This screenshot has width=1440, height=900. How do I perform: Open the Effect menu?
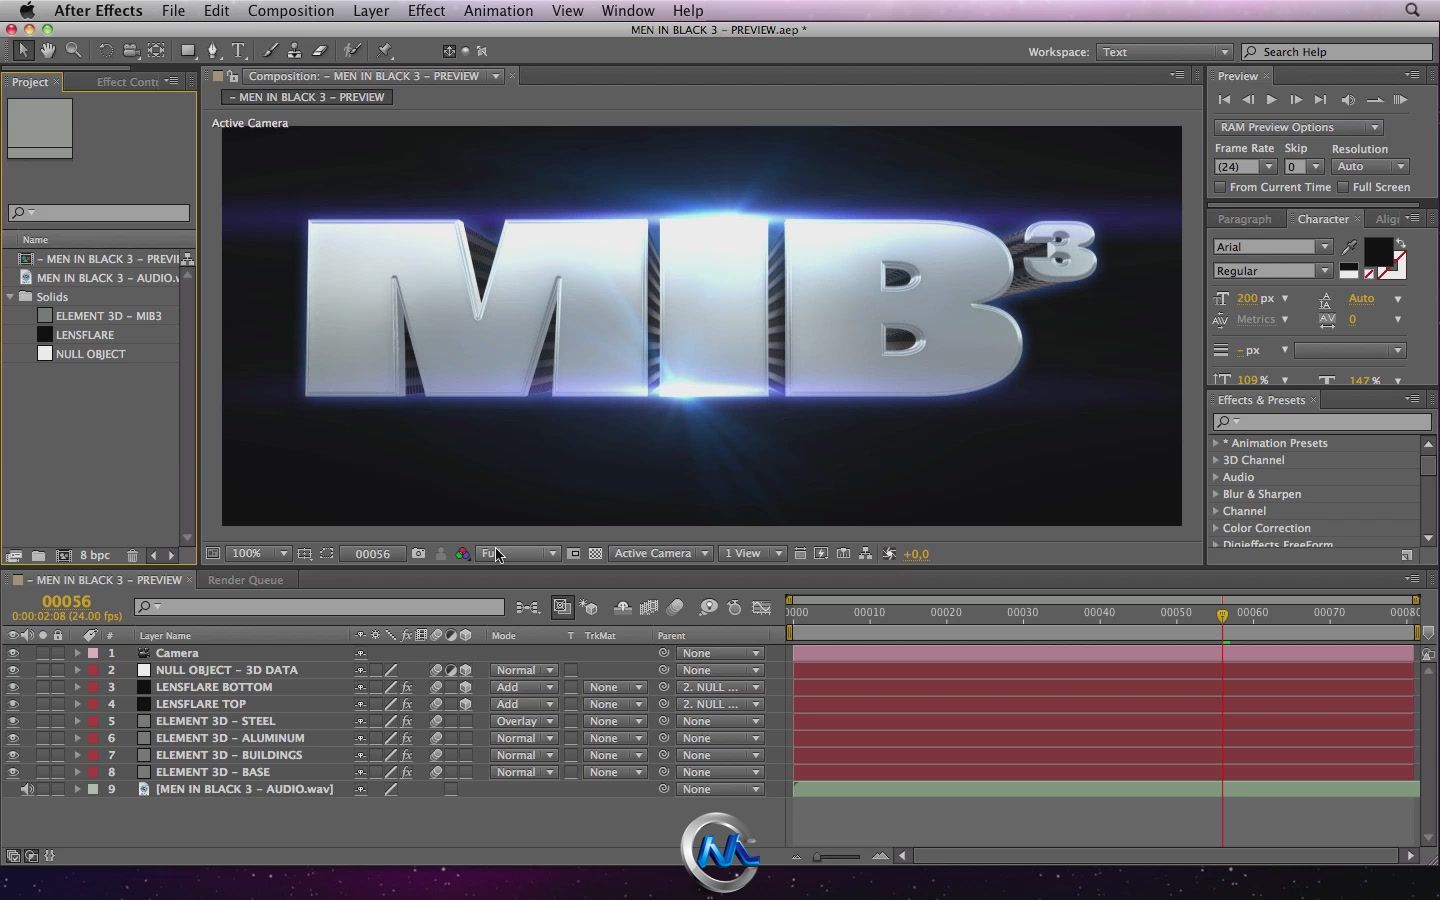pos(426,10)
